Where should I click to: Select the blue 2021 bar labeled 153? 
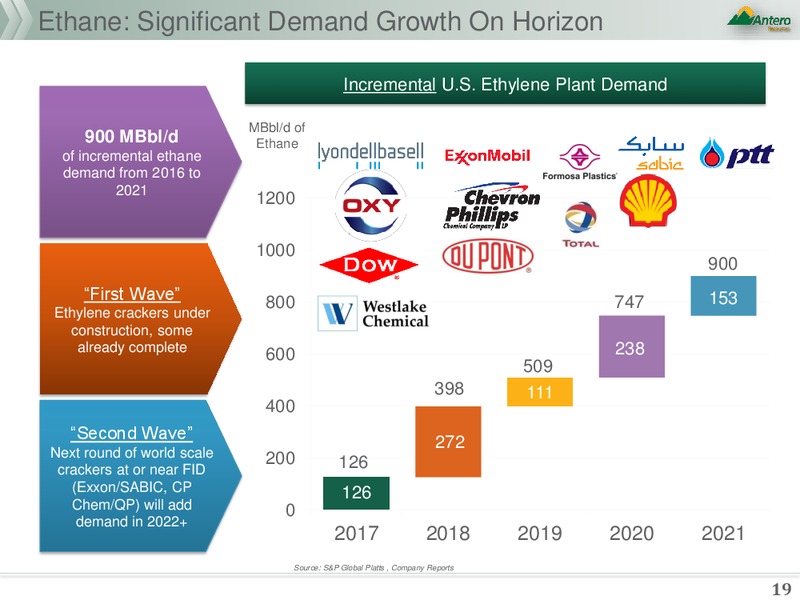[x=723, y=296]
